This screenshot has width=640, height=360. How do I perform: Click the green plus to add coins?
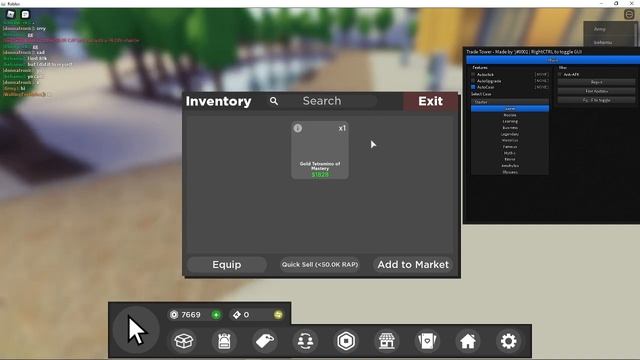tap(216, 315)
